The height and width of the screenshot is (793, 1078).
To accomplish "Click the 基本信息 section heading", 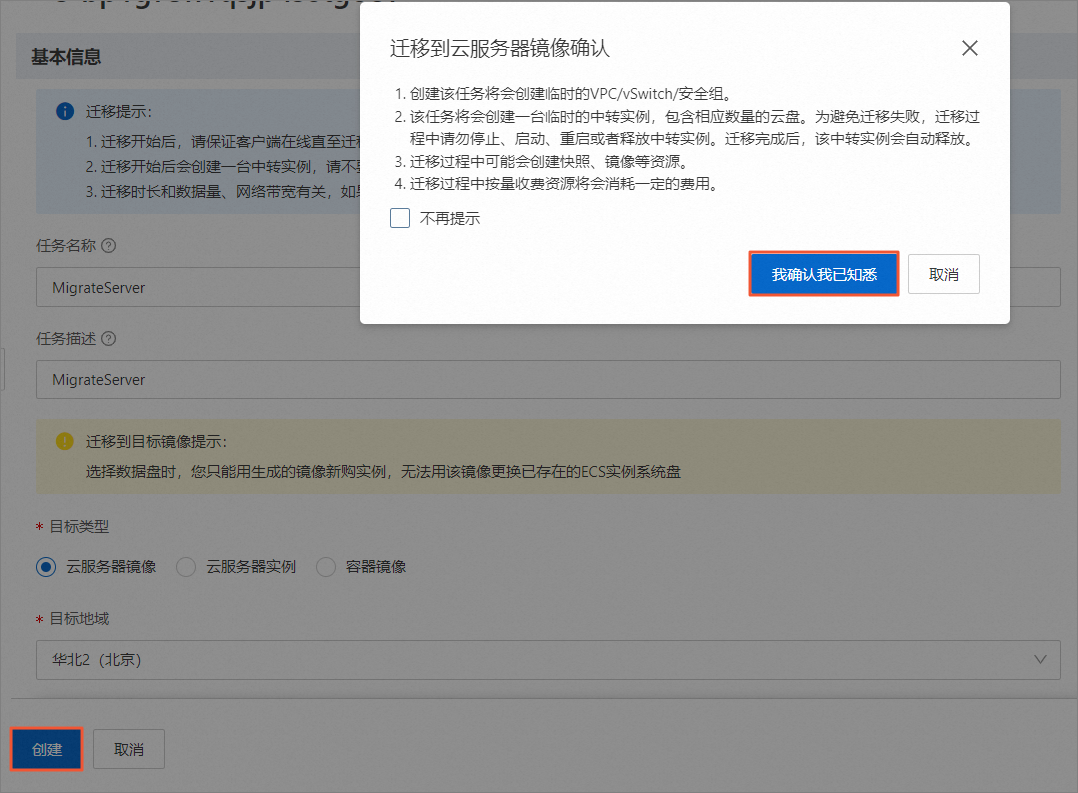I will pyautogui.click(x=66, y=56).
